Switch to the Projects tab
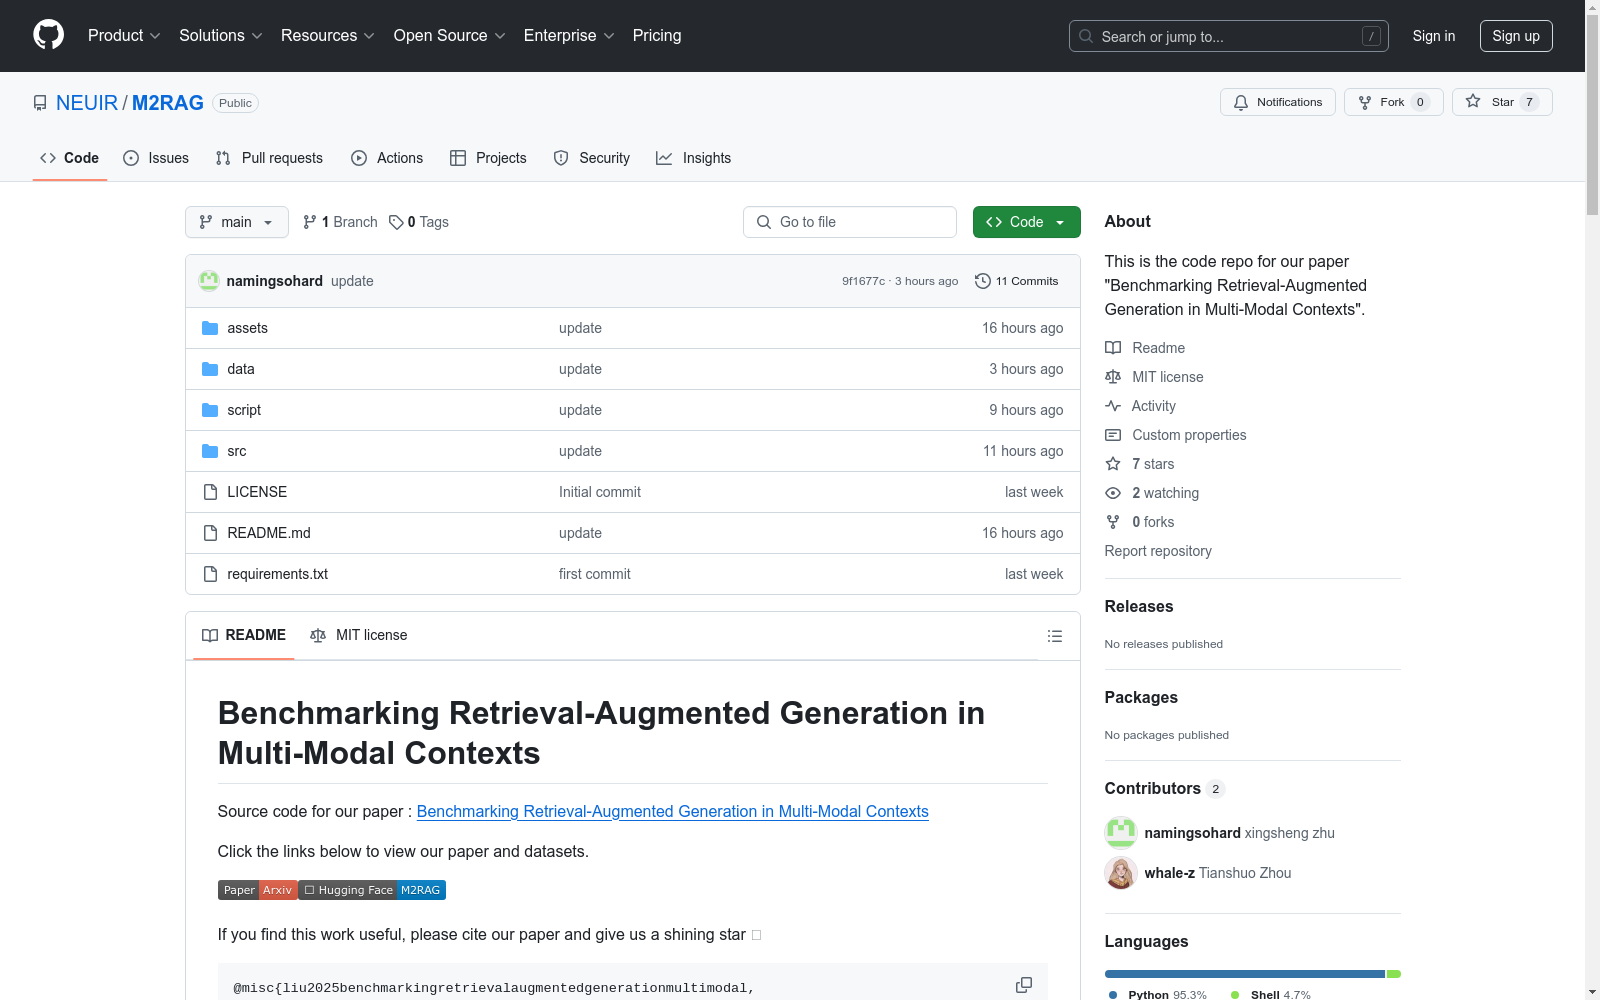This screenshot has width=1600, height=1000. [x=488, y=158]
